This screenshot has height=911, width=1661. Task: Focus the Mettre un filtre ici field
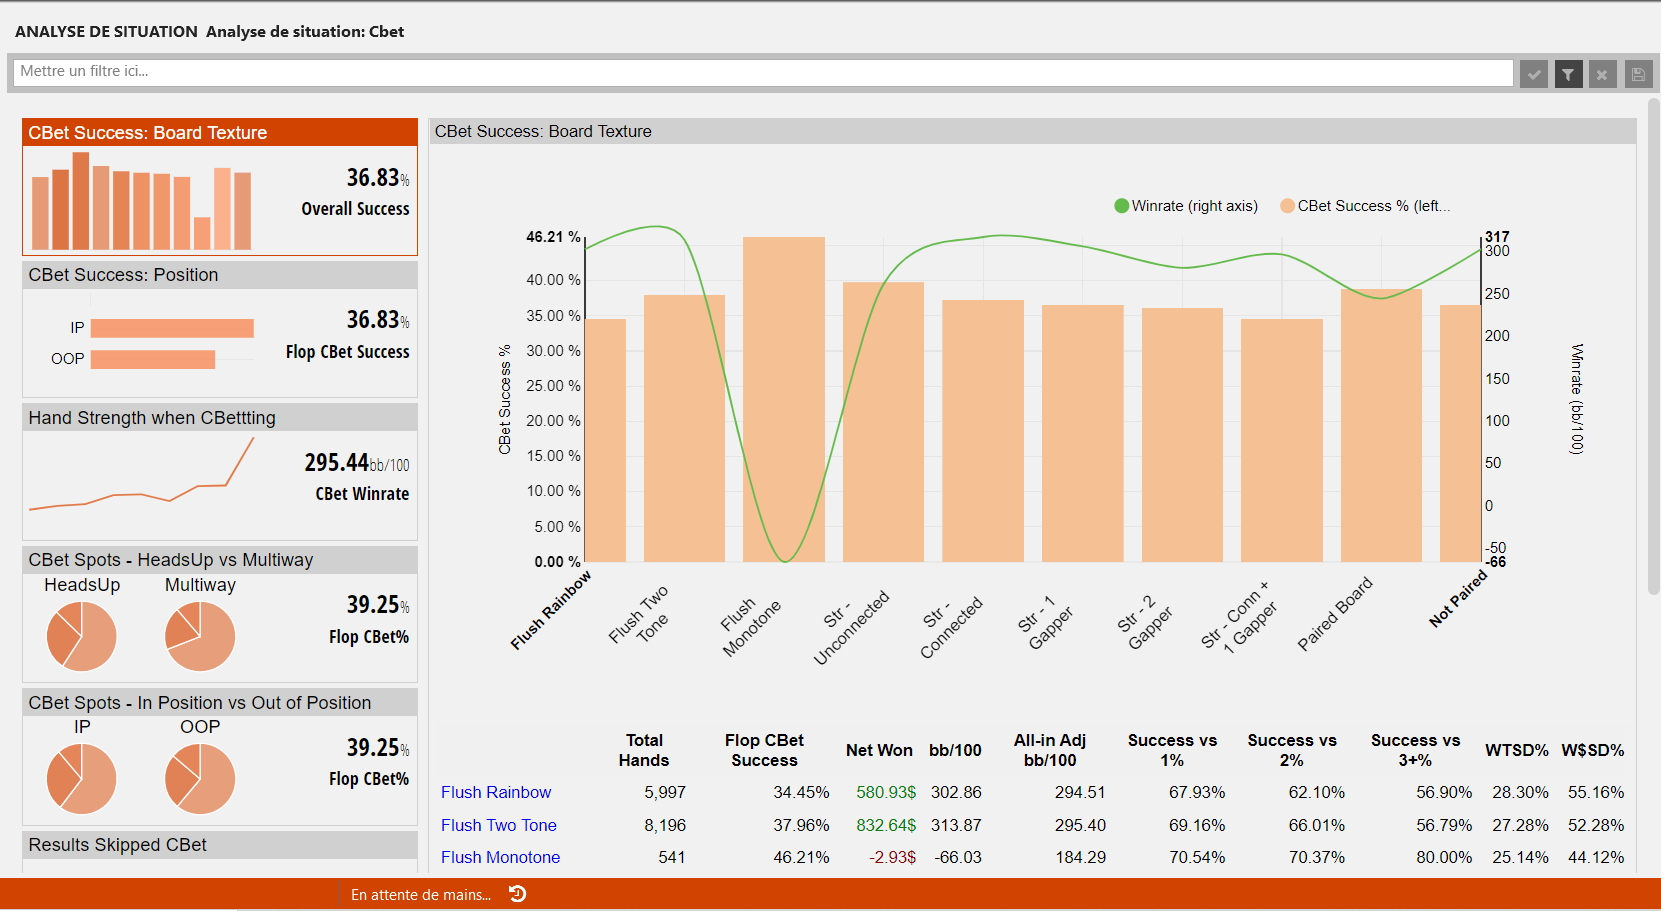click(x=763, y=72)
